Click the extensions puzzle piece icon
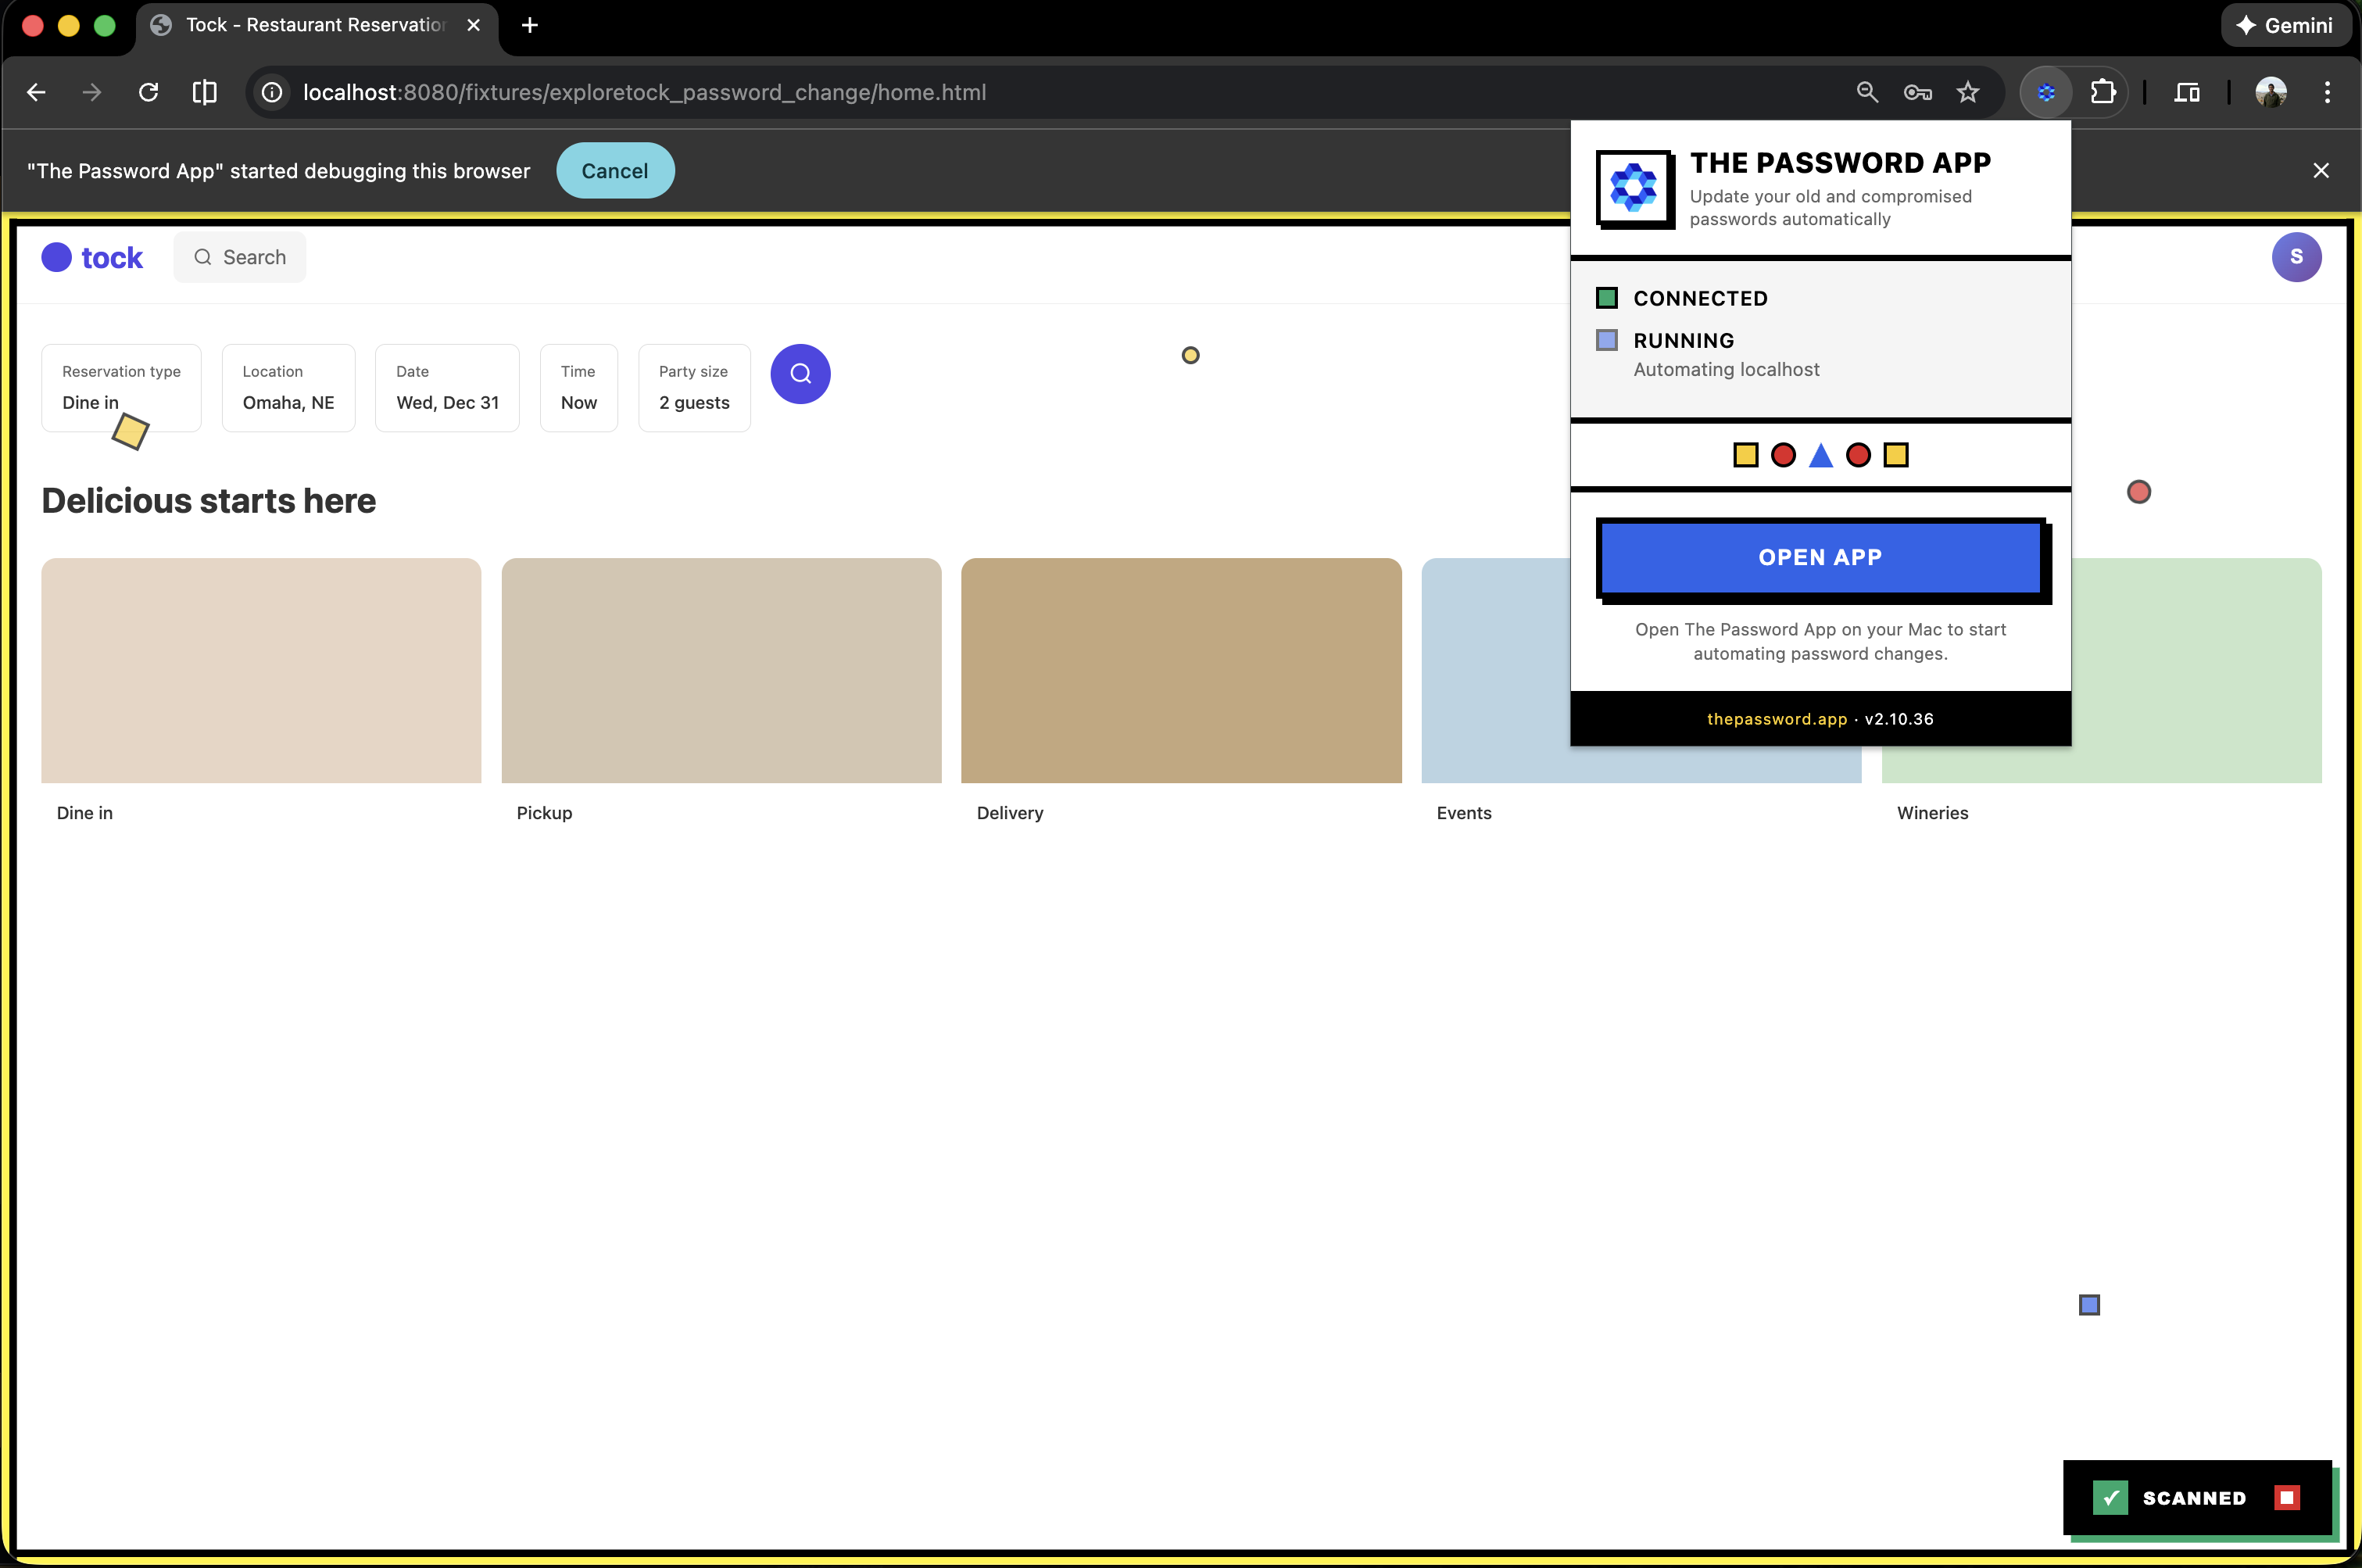Screen dimensions: 2362x1568 coord(2104,92)
